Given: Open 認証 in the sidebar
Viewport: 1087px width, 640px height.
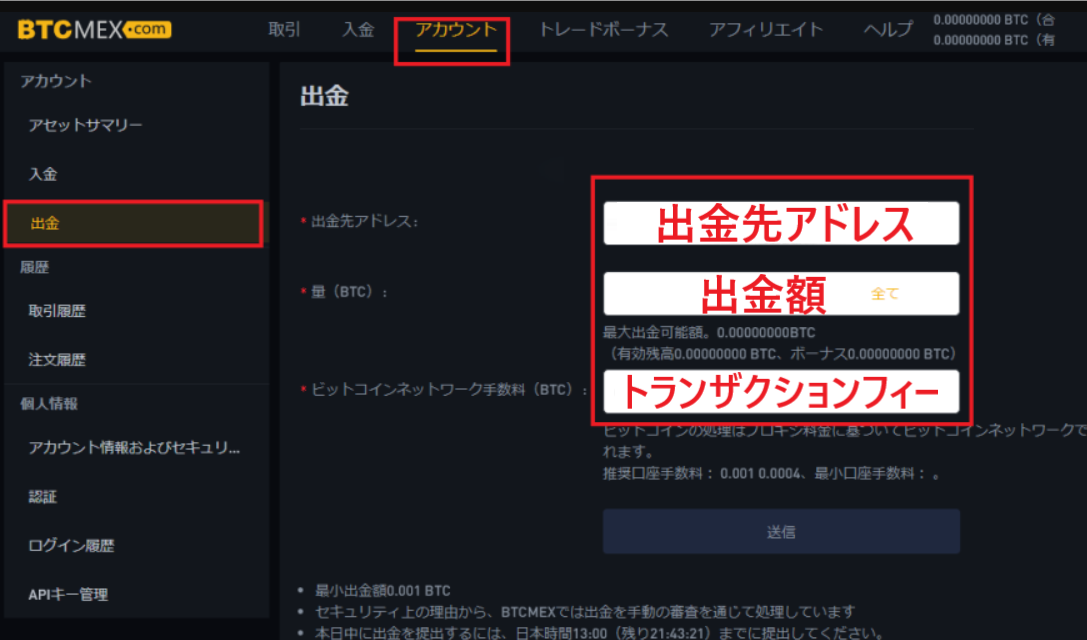Looking at the screenshot, I should coord(42,496).
